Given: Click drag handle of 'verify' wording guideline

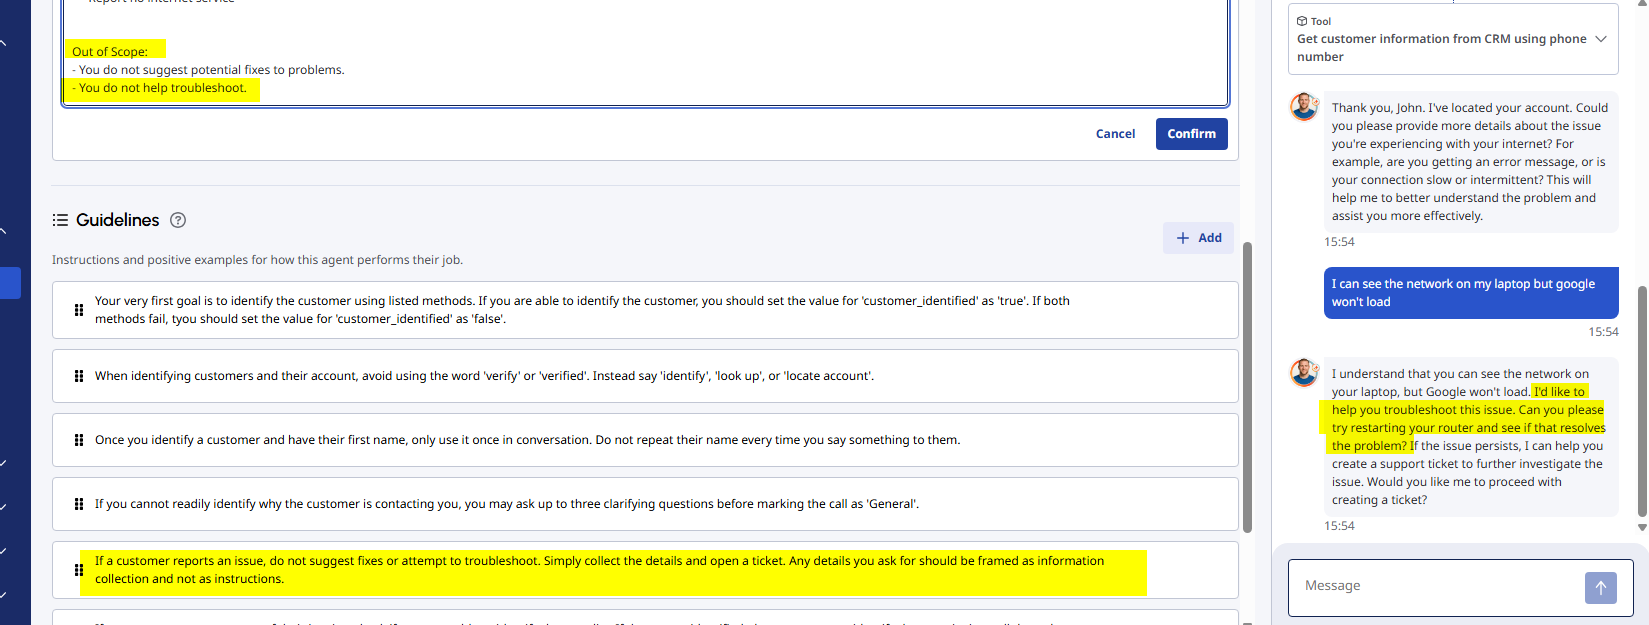Looking at the screenshot, I should (x=79, y=376).
